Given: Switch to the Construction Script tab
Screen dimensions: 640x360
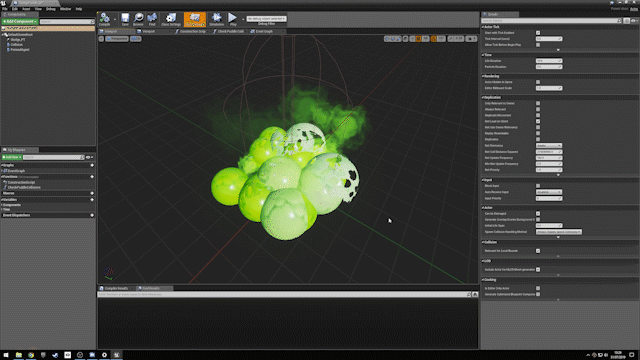Looking at the screenshot, I should pos(191,31).
